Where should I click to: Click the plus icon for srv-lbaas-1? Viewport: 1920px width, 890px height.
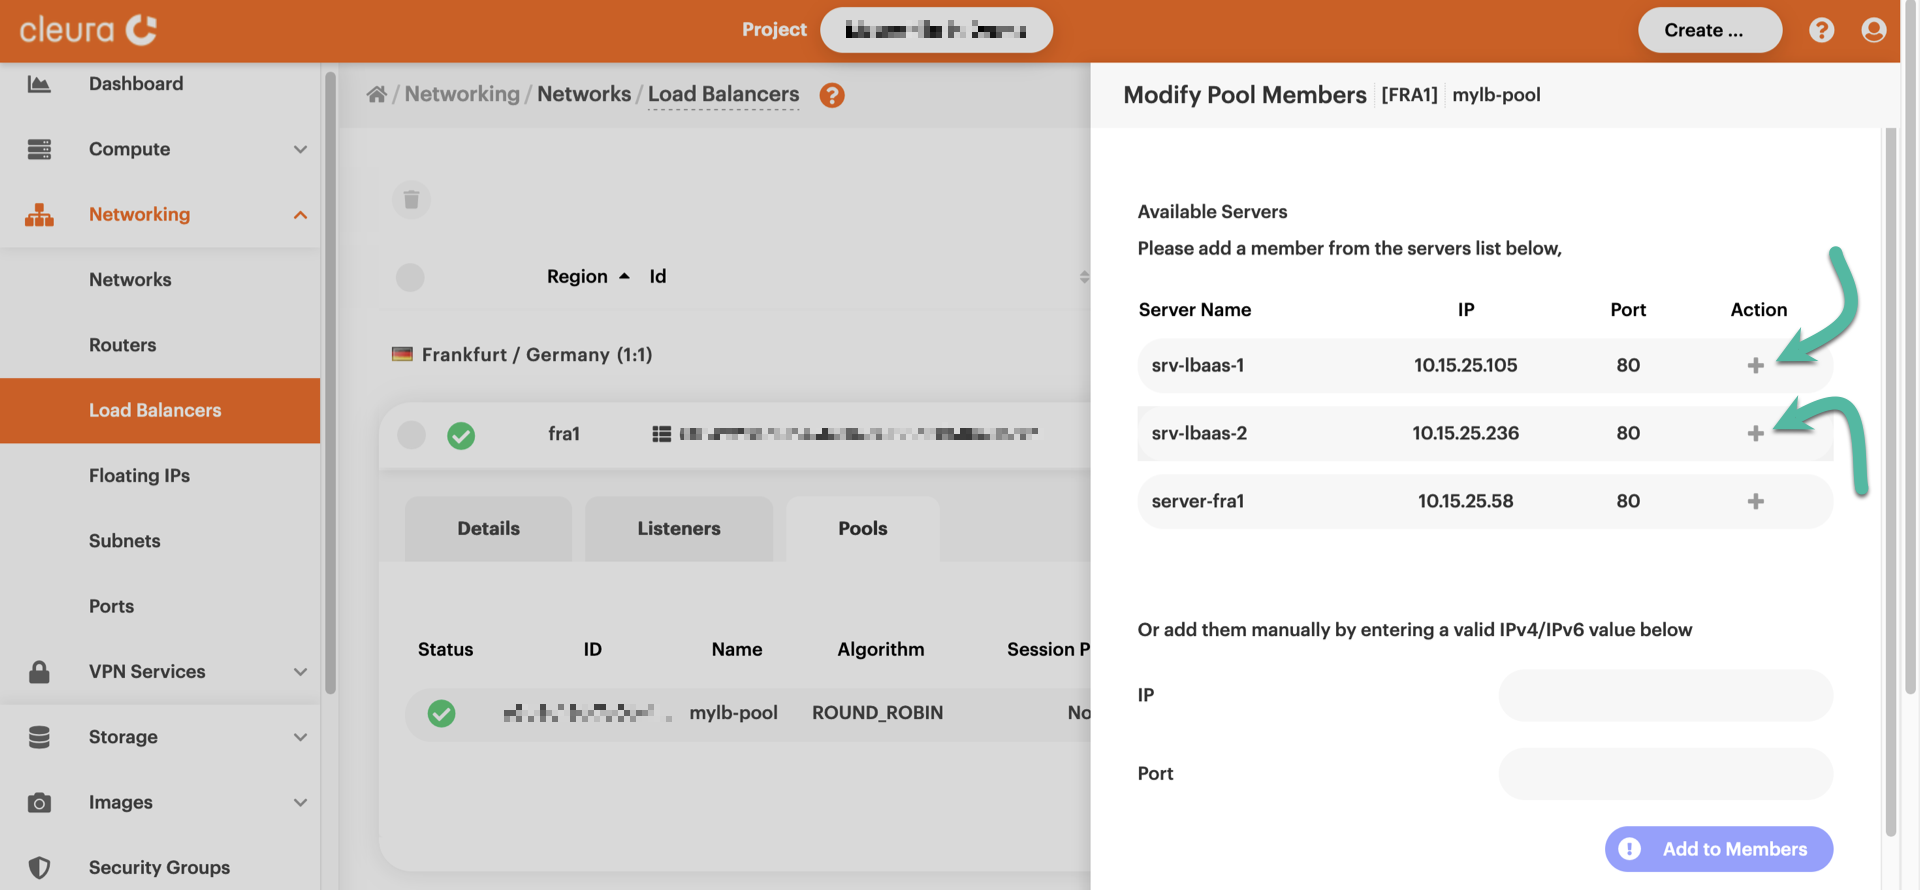1755,366
